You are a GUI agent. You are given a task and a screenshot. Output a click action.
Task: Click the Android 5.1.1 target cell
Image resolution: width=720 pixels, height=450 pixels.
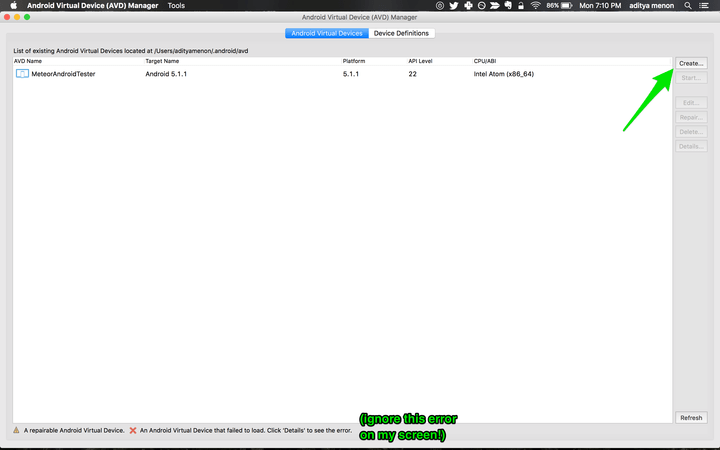[166, 74]
